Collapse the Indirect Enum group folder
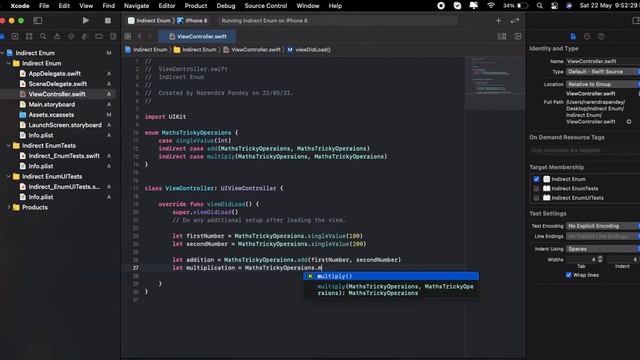The width and height of the screenshot is (640, 360). tap(9, 63)
